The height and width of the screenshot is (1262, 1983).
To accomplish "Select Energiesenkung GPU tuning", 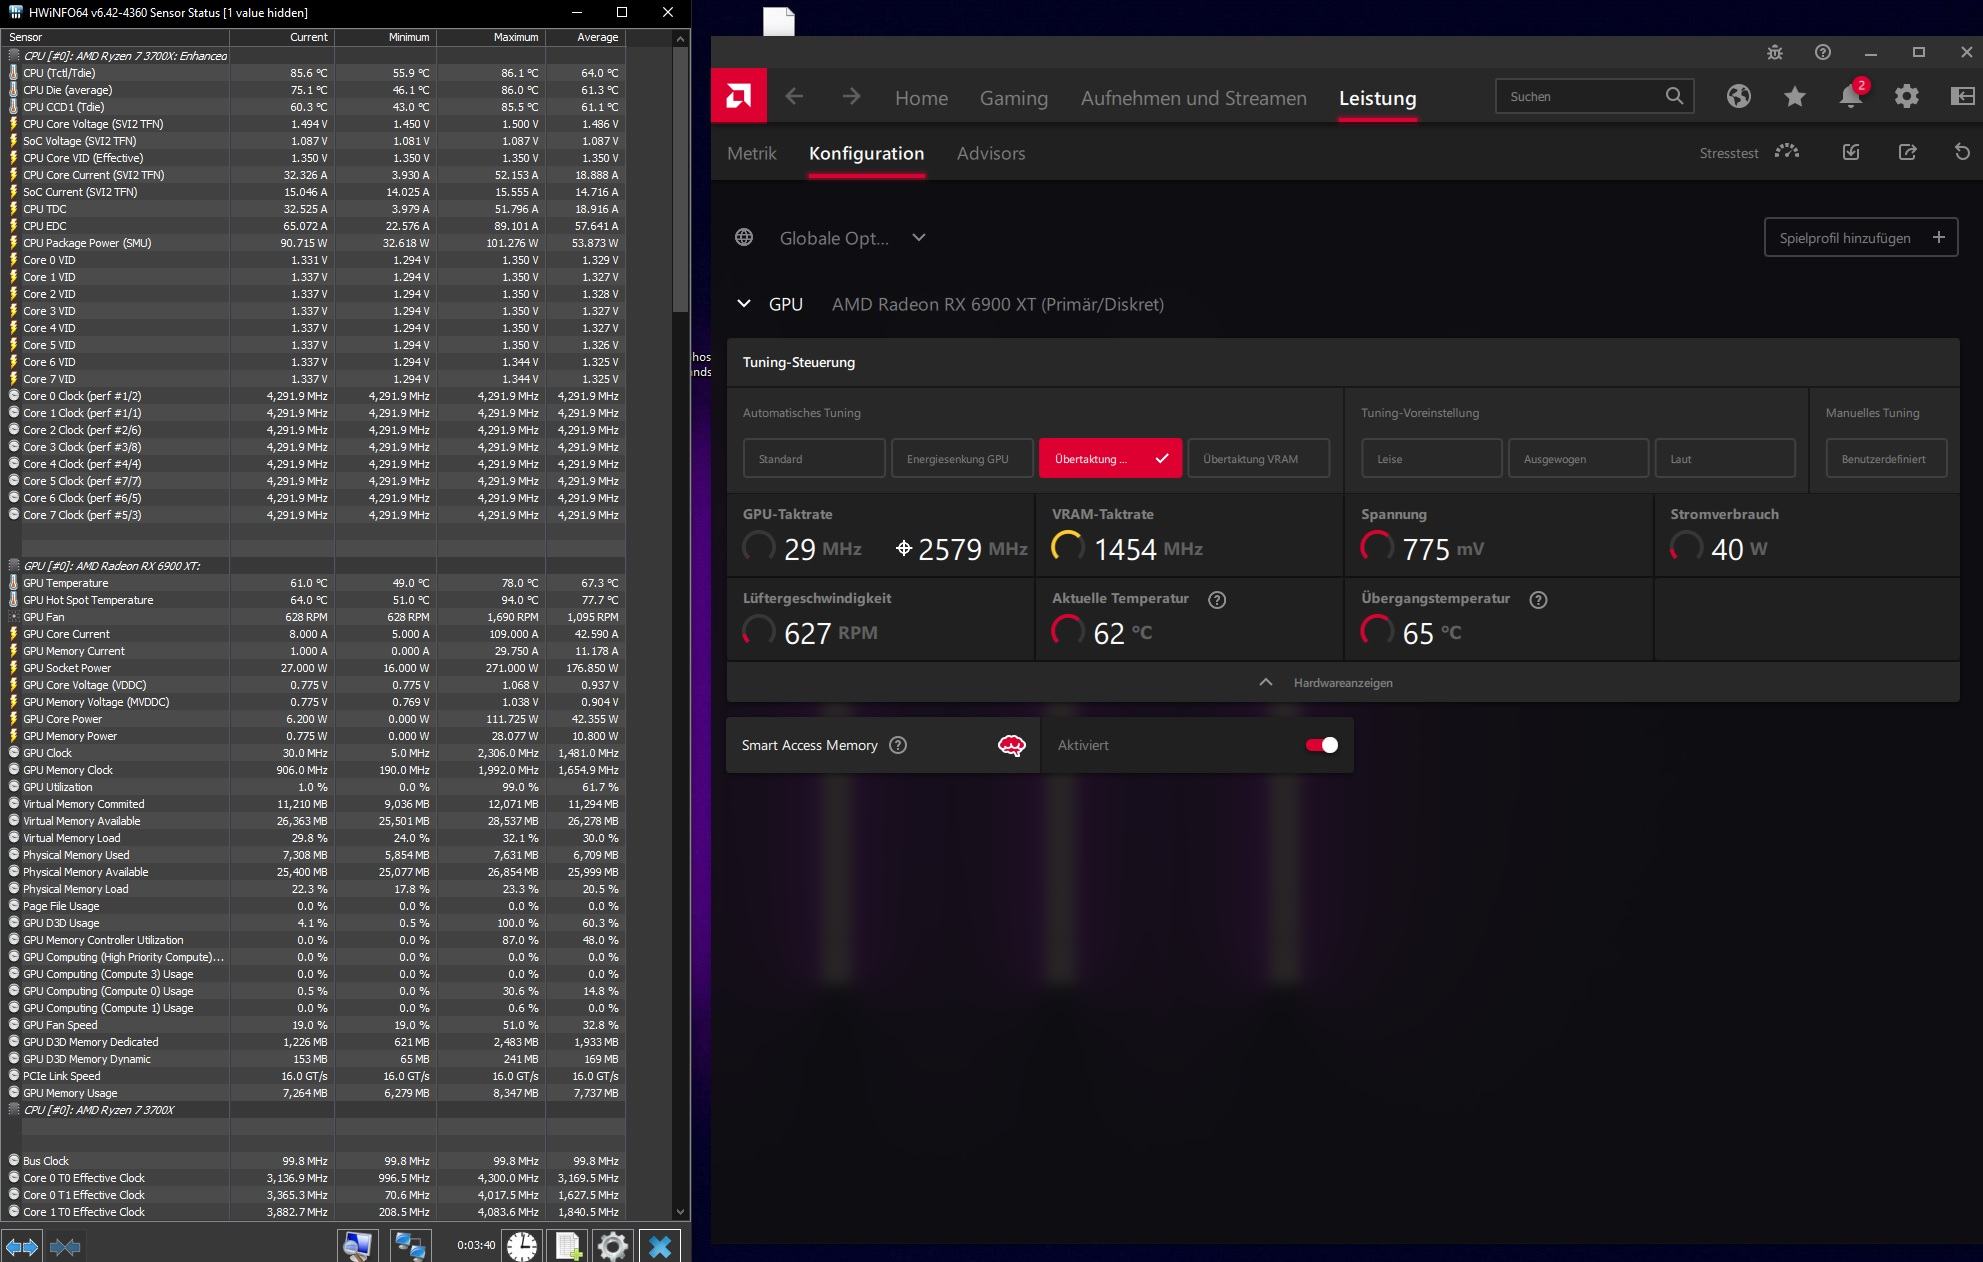I will click(x=962, y=459).
